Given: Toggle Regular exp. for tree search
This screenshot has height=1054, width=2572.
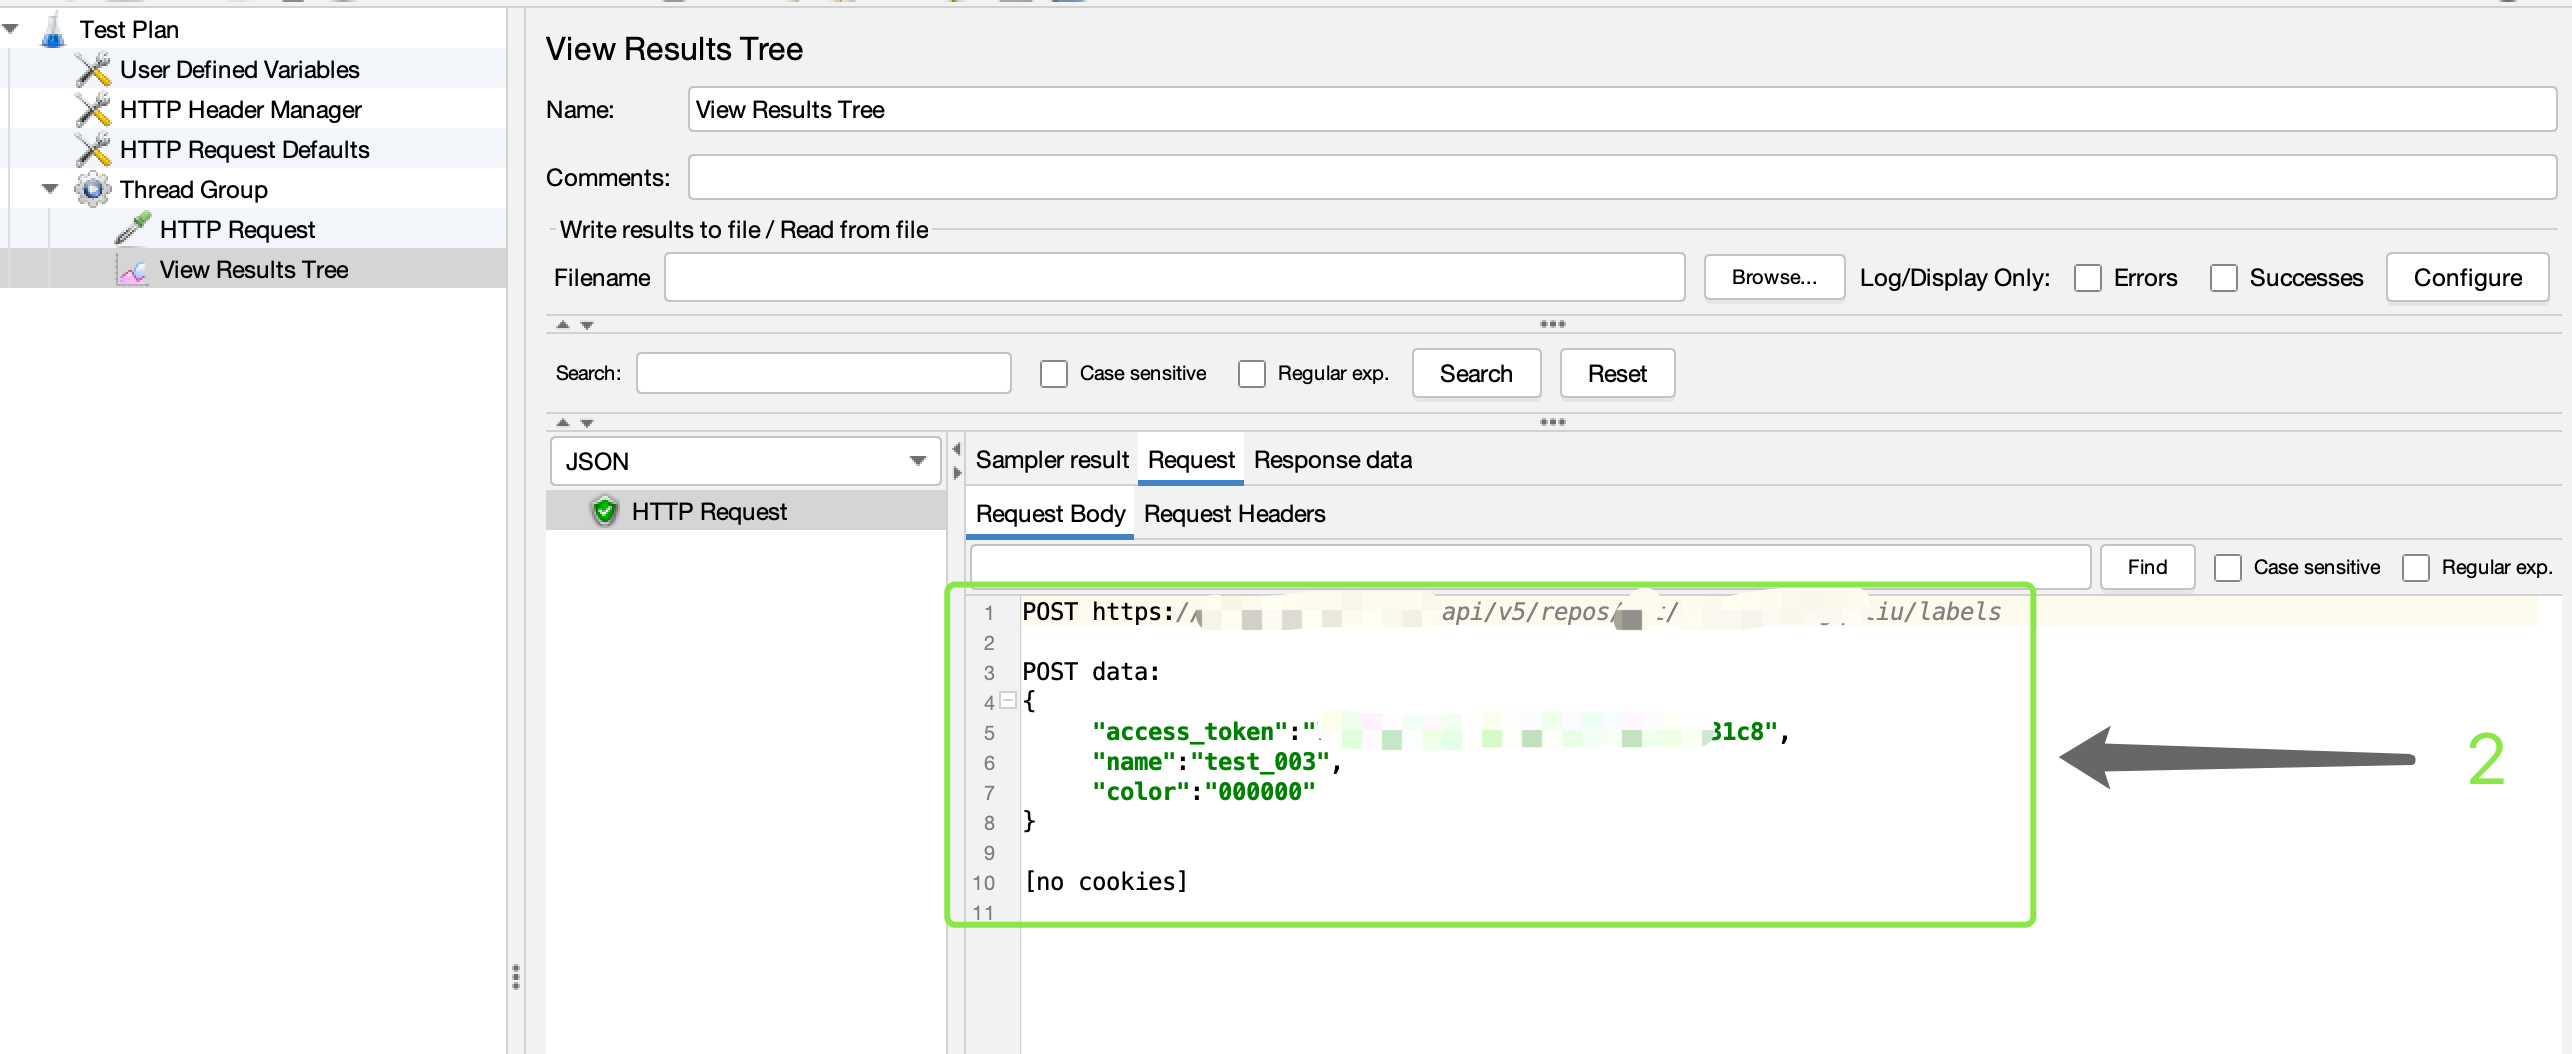Looking at the screenshot, I should [x=1251, y=374].
